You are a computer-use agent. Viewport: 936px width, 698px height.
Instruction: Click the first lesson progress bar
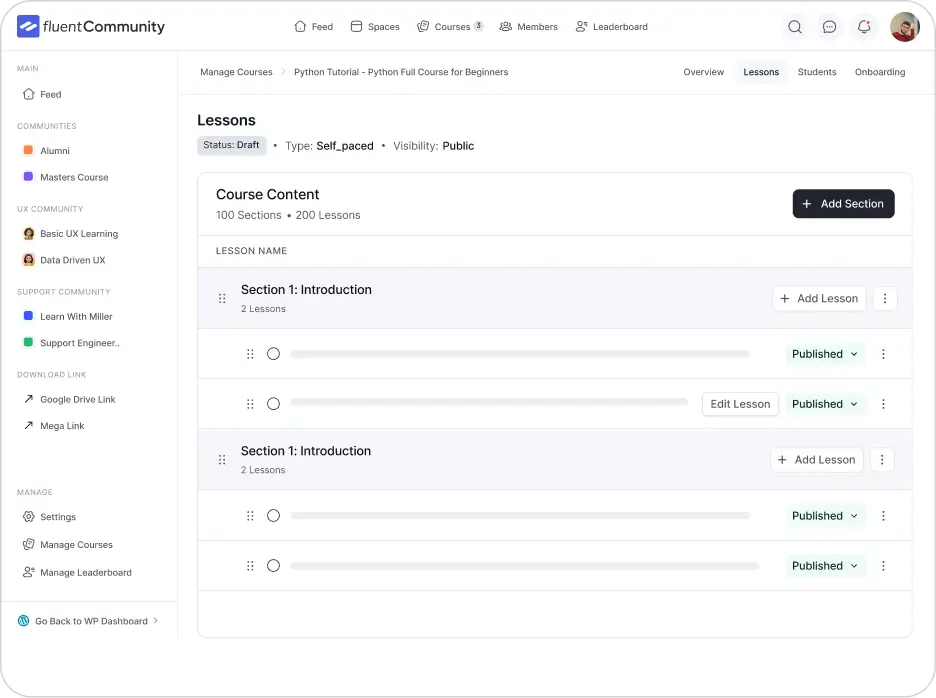coord(520,353)
